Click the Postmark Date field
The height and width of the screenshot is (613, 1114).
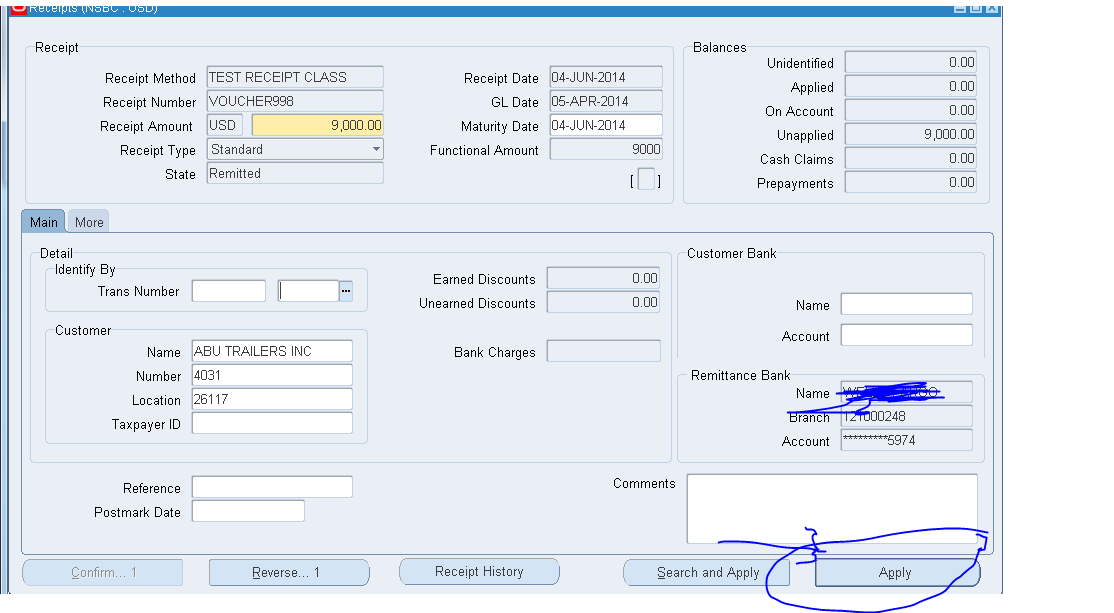(248, 511)
